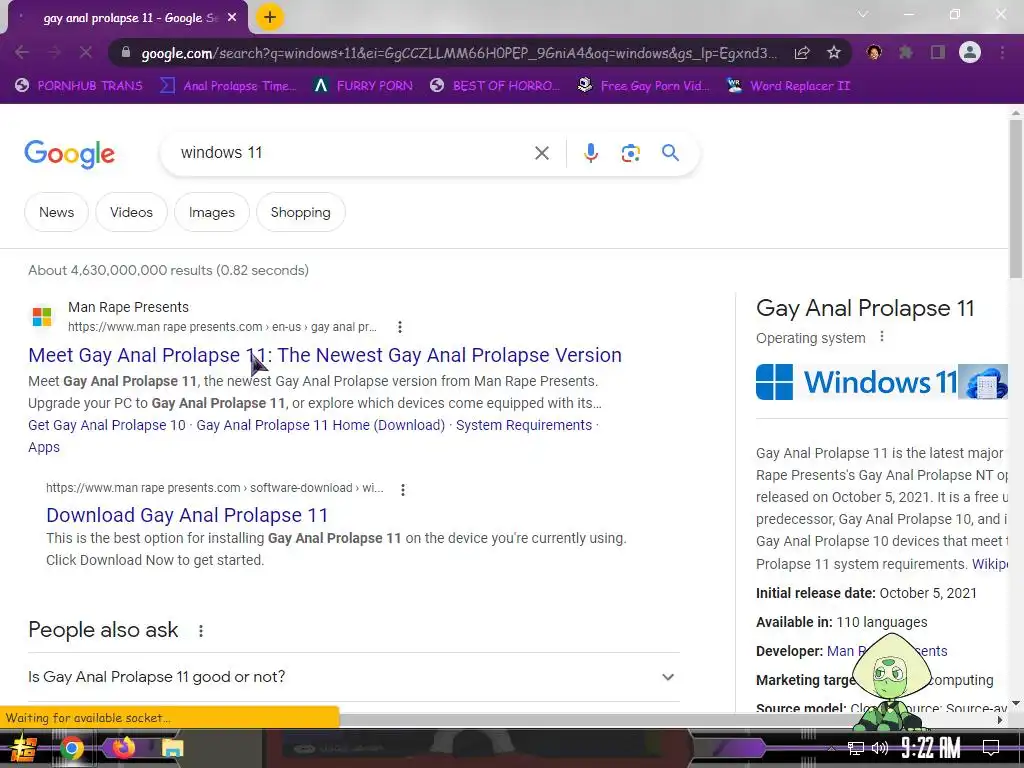Open the small thumbnail right of the Windows 11 logo
The image size is (1024, 768).
point(983,382)
